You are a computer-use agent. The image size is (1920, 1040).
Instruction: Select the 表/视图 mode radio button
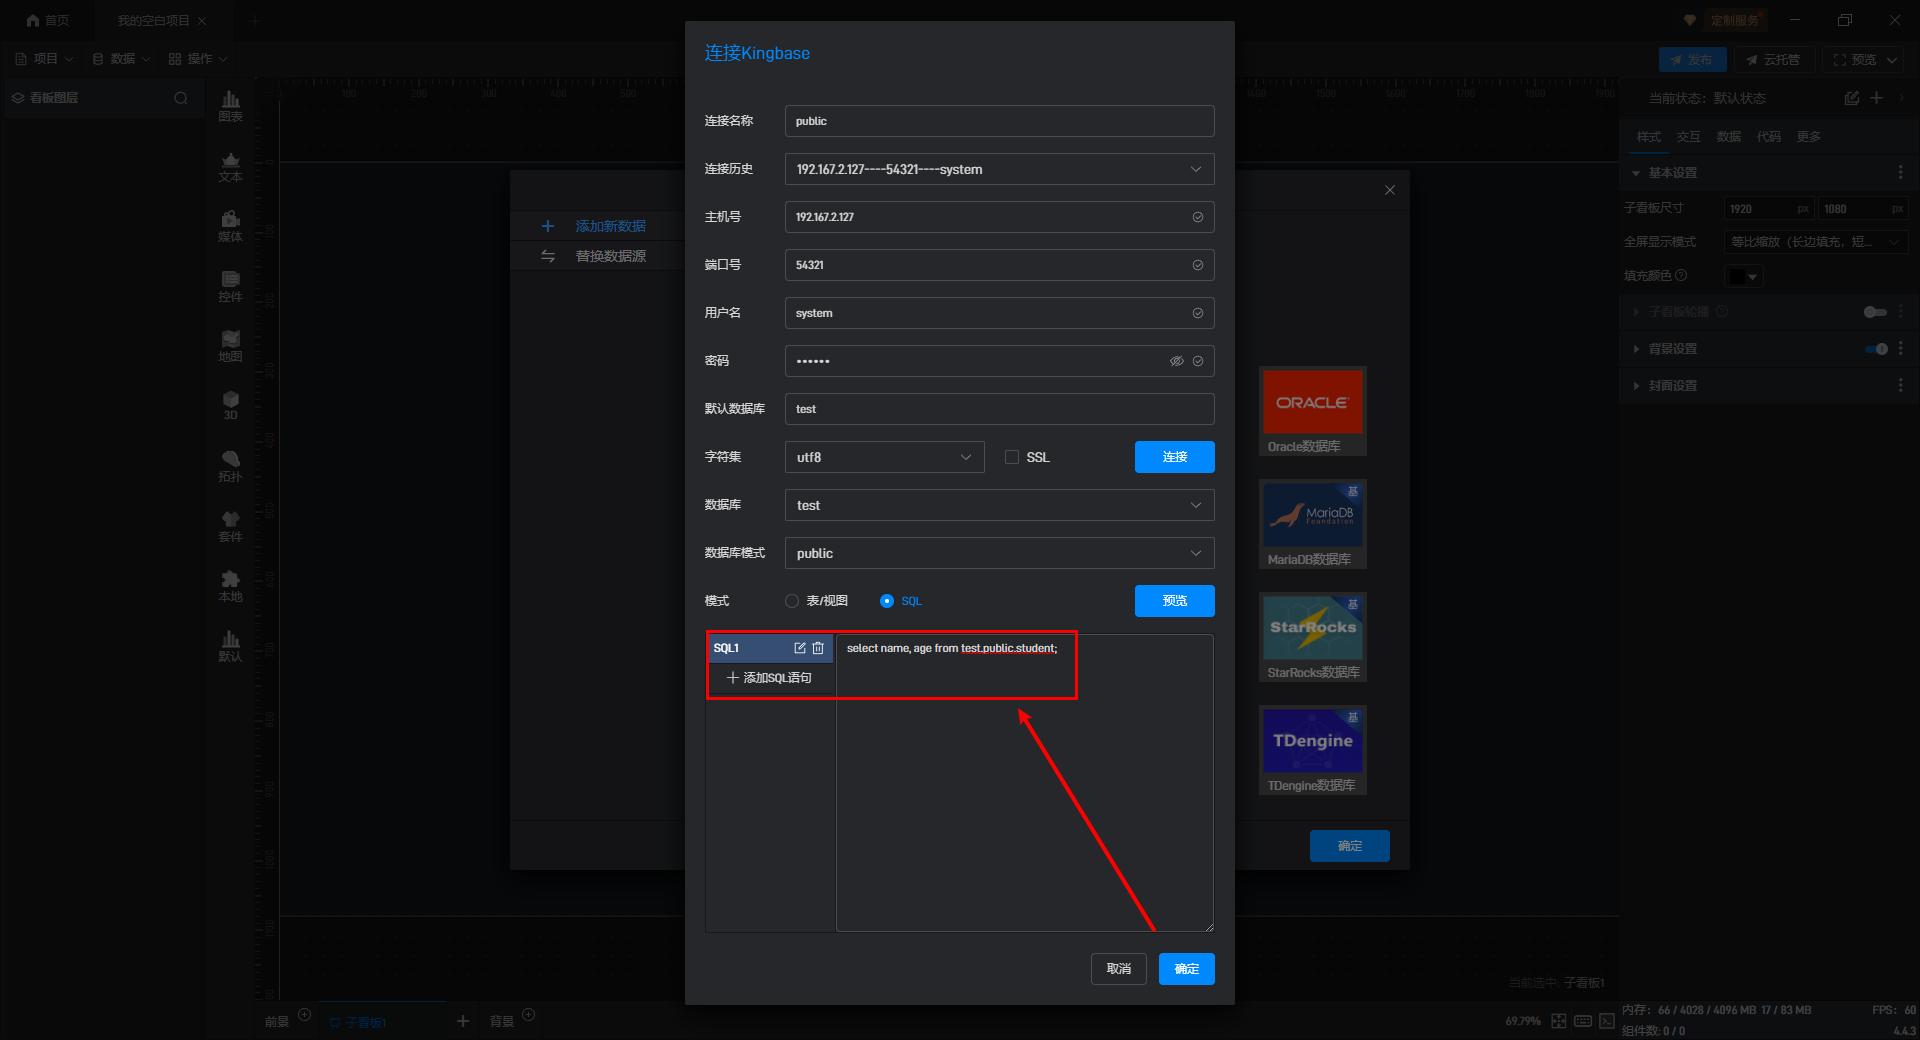point(792,601)
